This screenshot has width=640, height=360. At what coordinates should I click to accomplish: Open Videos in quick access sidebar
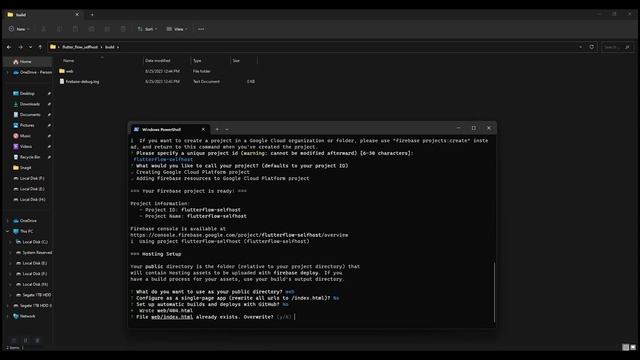26,147
